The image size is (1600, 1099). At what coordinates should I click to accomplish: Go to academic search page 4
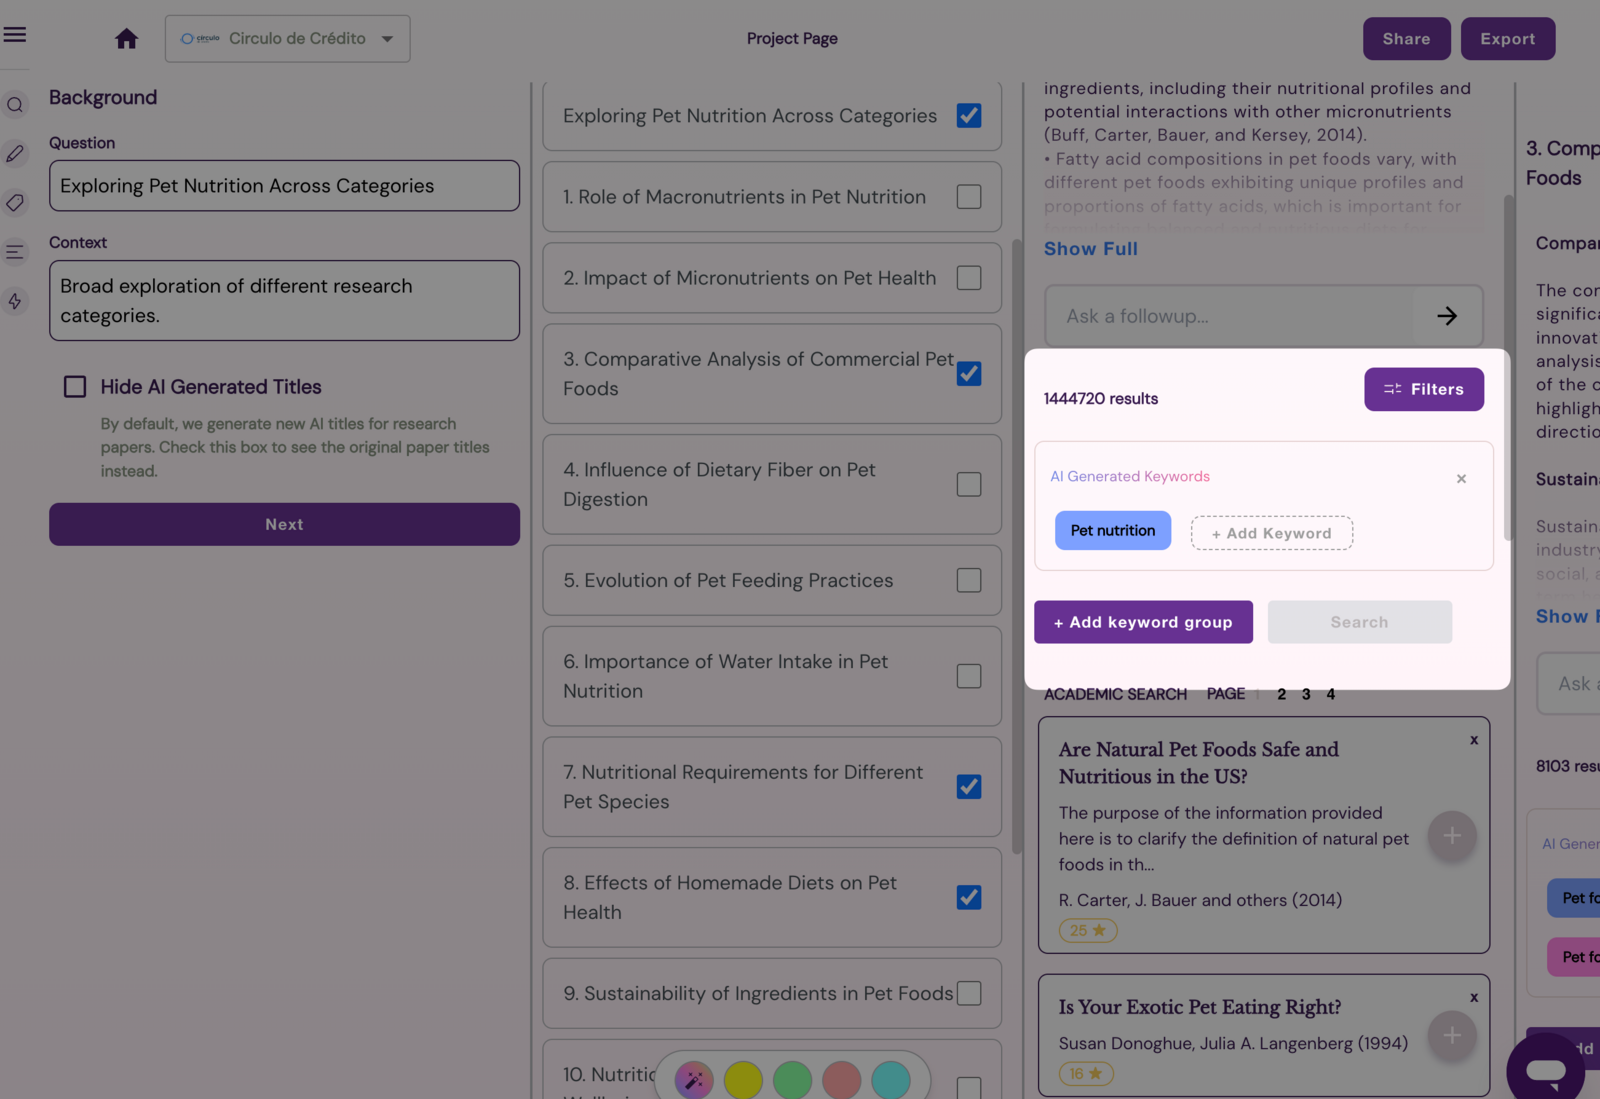[x=1331, y=694]
